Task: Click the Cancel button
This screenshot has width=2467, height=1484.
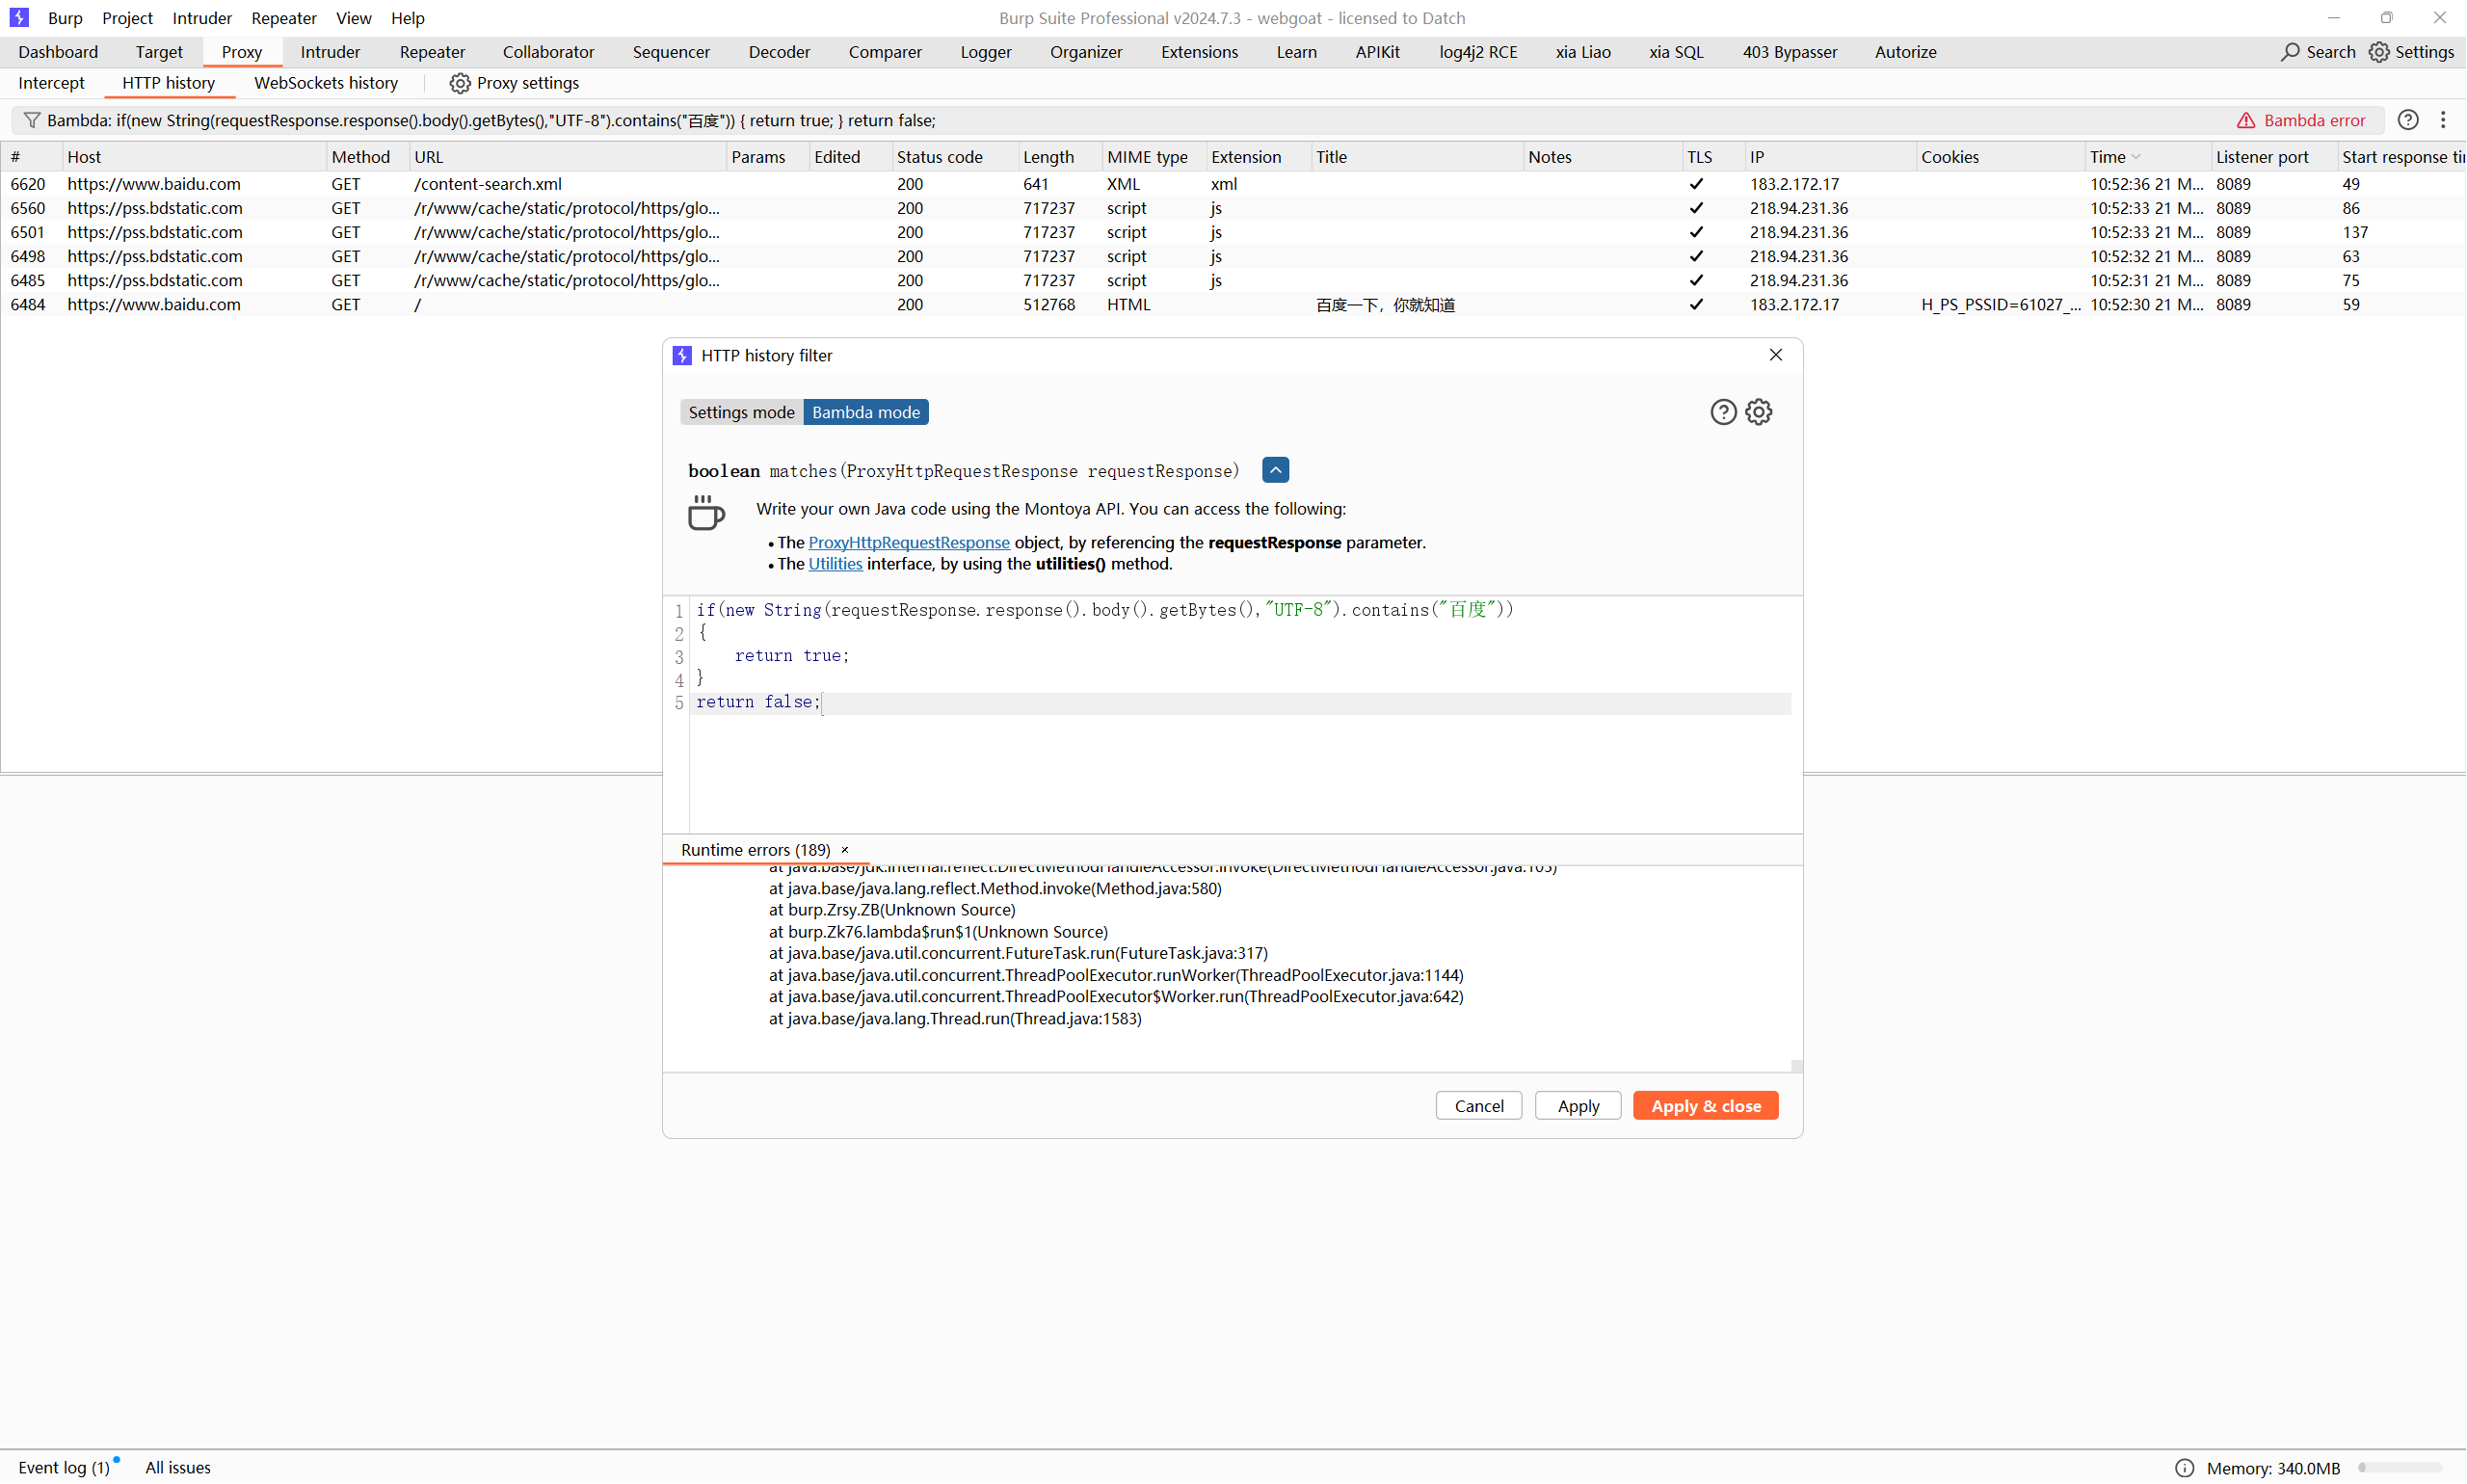Action: (1479, 1106)
